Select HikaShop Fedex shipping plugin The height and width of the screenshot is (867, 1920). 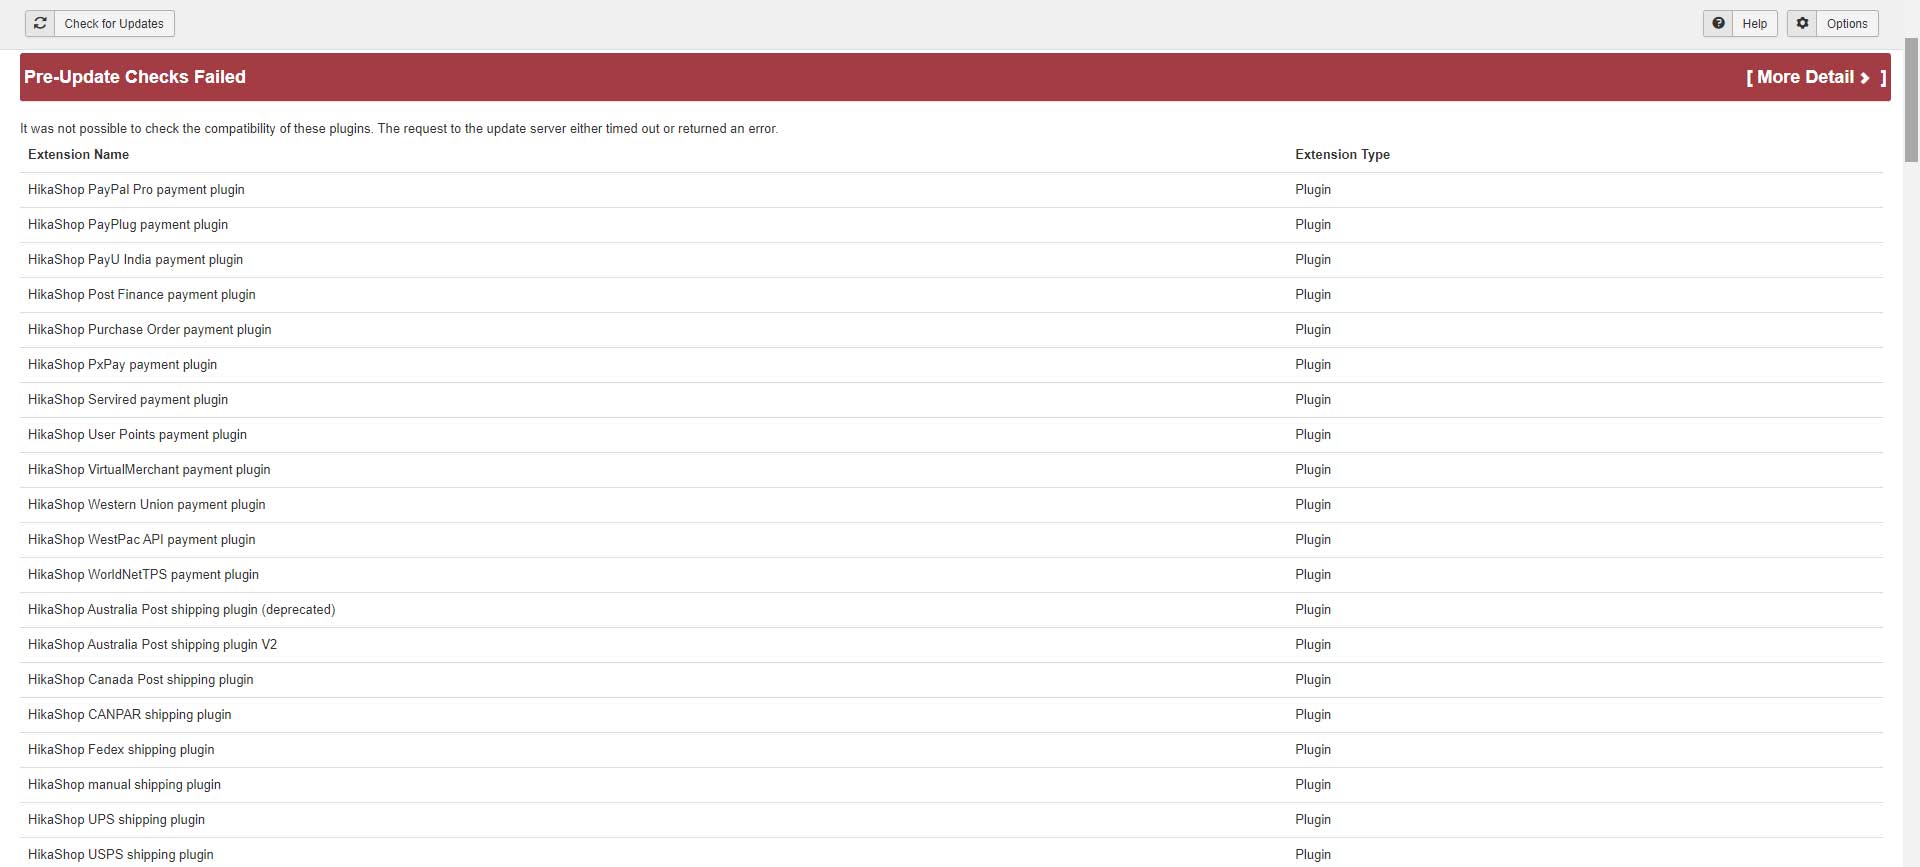click(x=121, y=750)
